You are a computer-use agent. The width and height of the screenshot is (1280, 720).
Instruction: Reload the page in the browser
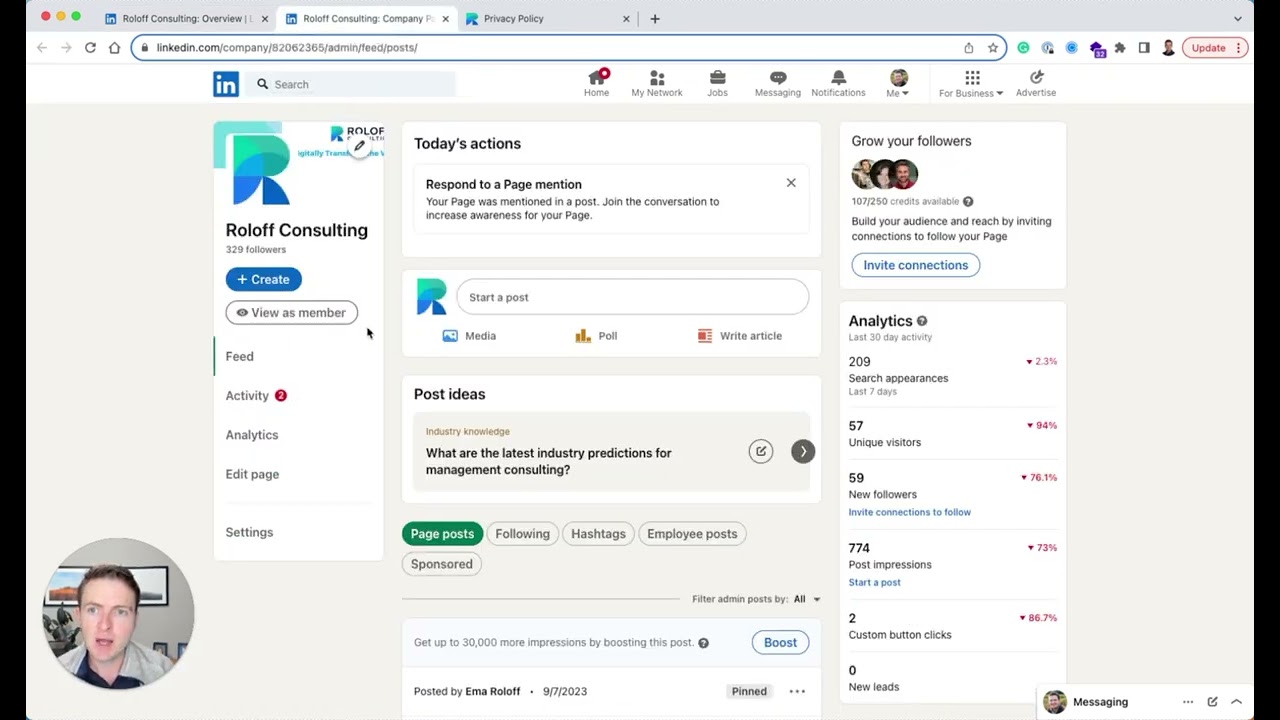90,47
